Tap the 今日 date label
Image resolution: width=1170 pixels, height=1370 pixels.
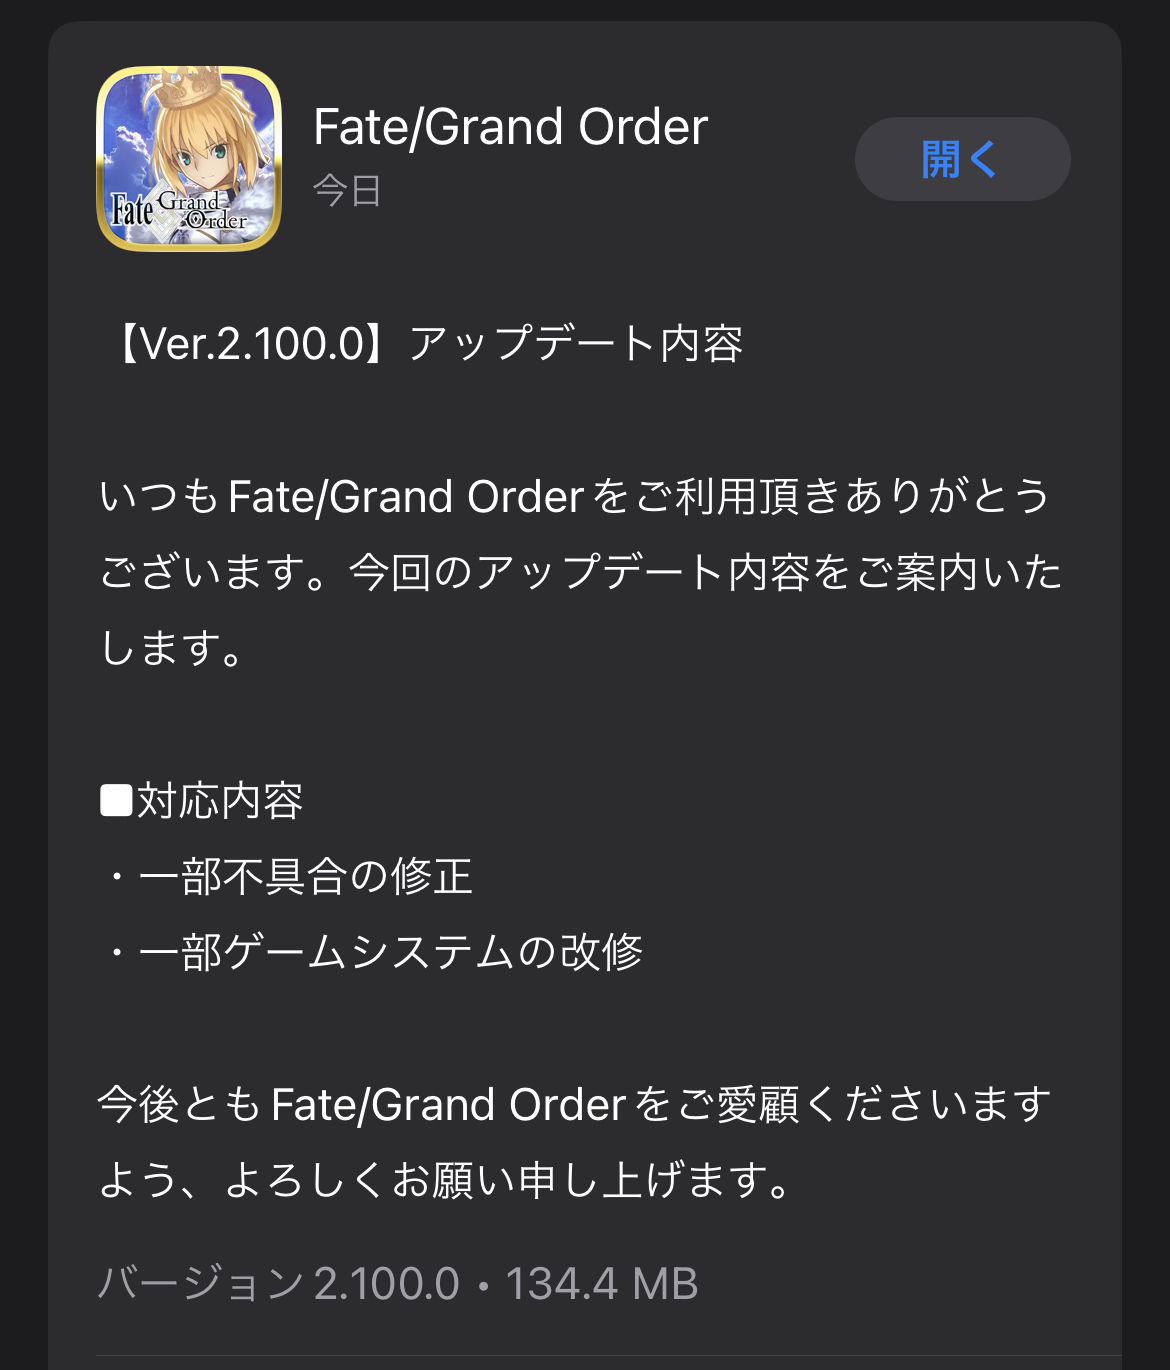click(x=347, y=190)
